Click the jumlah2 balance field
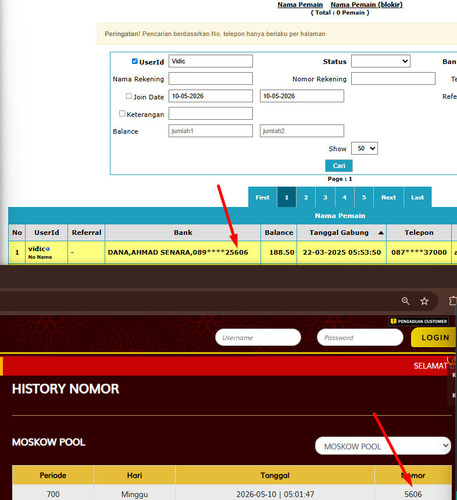This screenshot has height=500, width=457. (x=302, y=131)
